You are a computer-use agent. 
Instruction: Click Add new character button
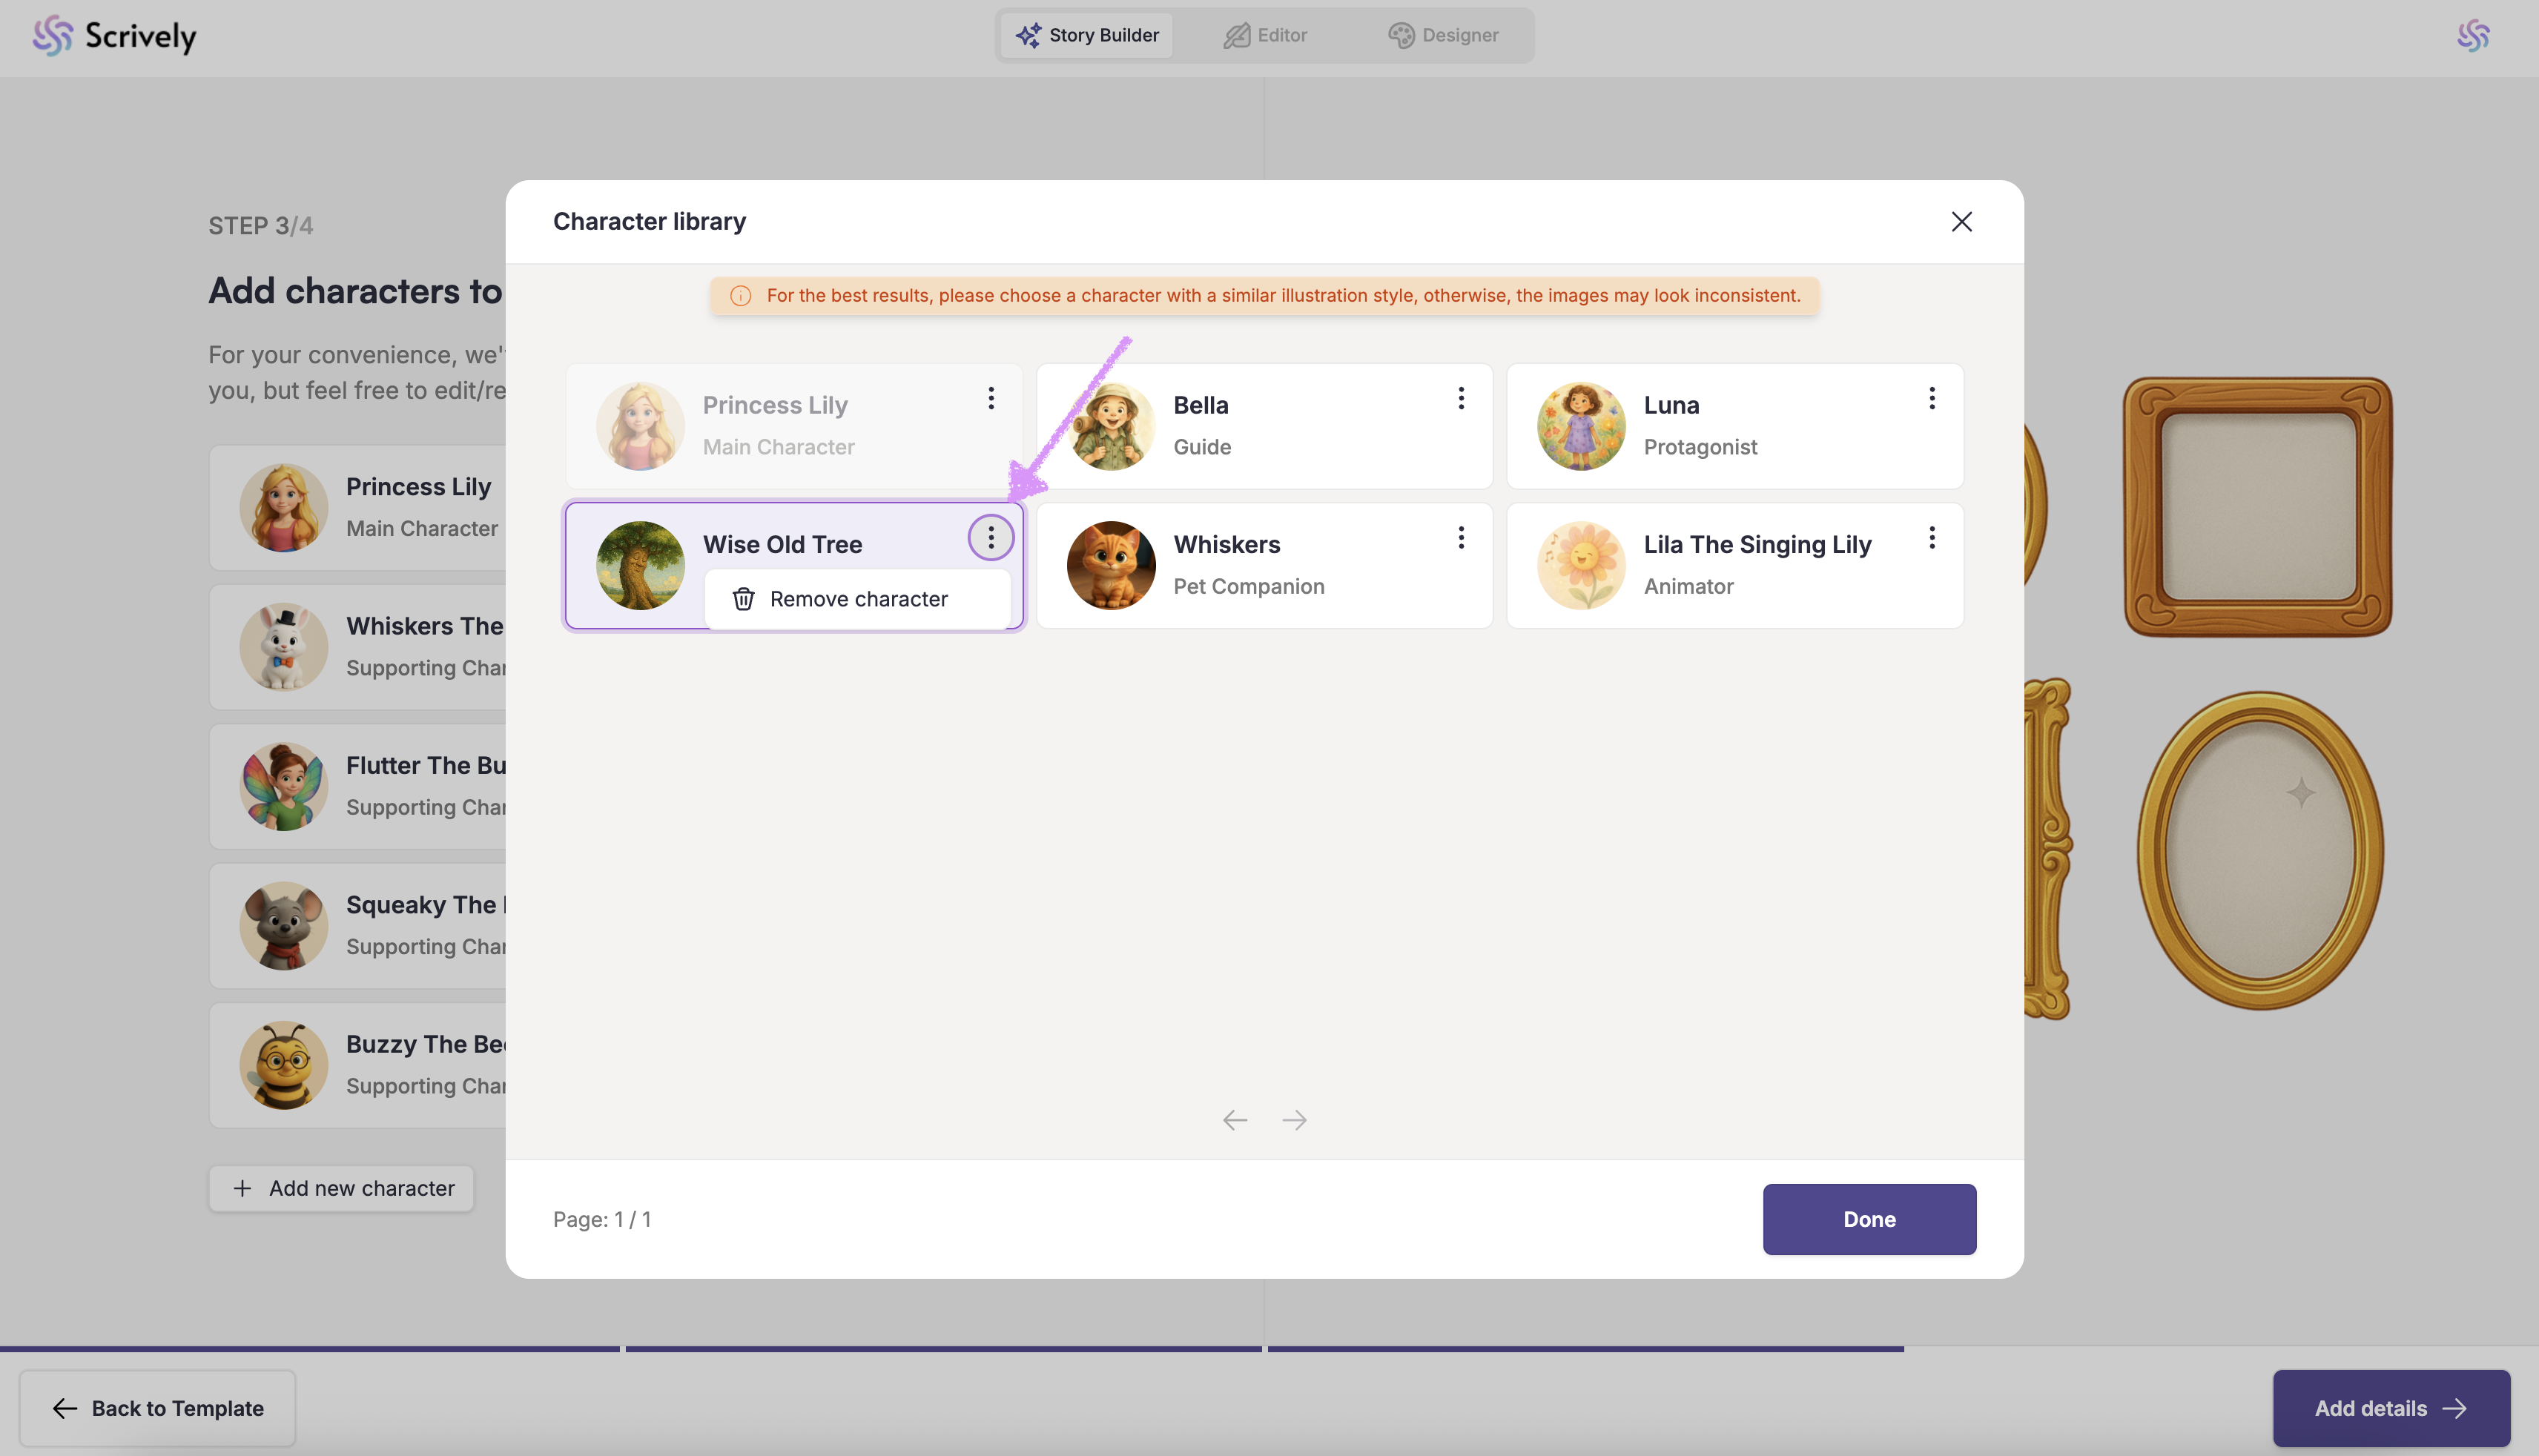pyautogui.click(x=341, y=1188)
